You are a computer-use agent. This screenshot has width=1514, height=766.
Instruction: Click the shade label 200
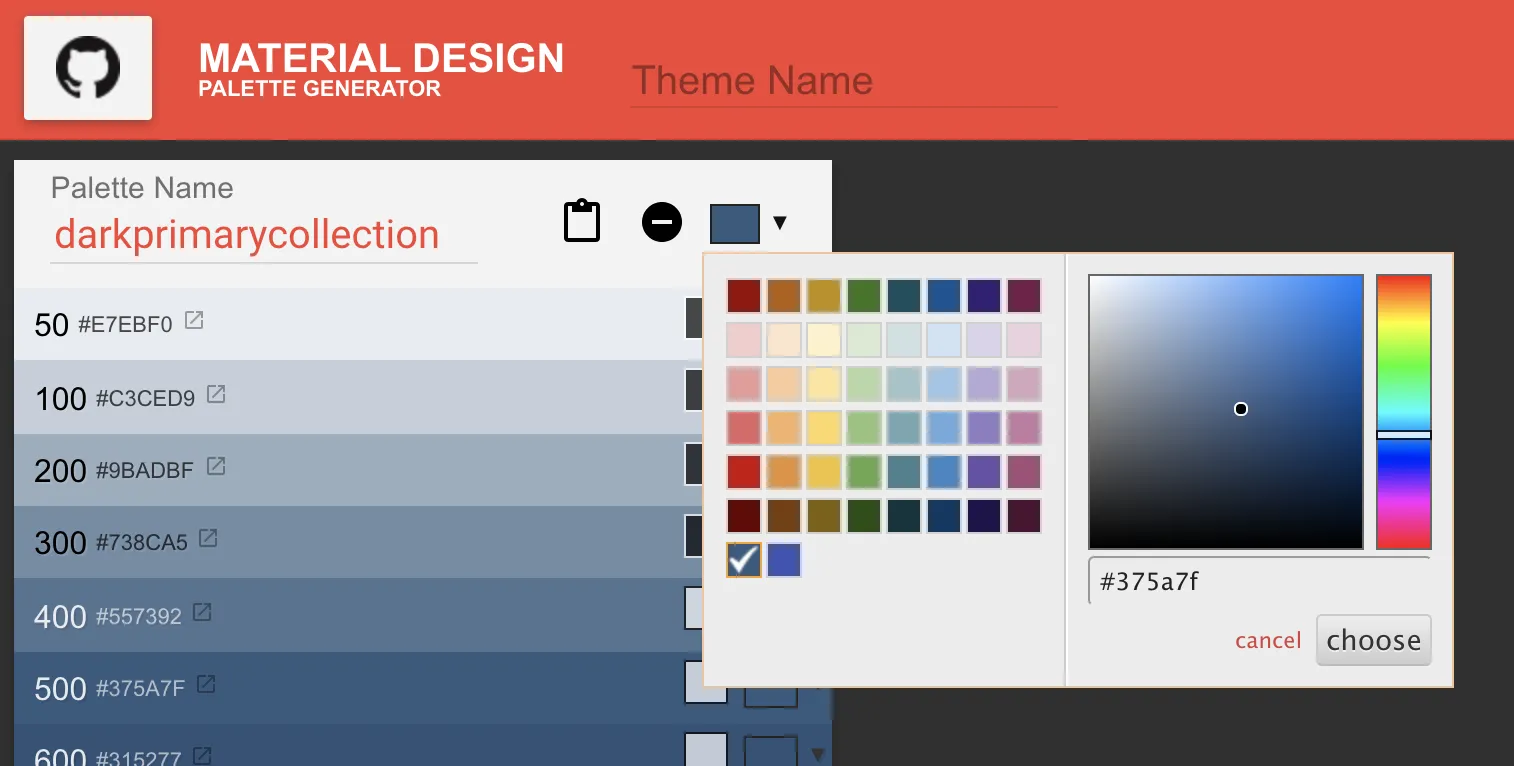pyautogui.click(x=60, y=471)
